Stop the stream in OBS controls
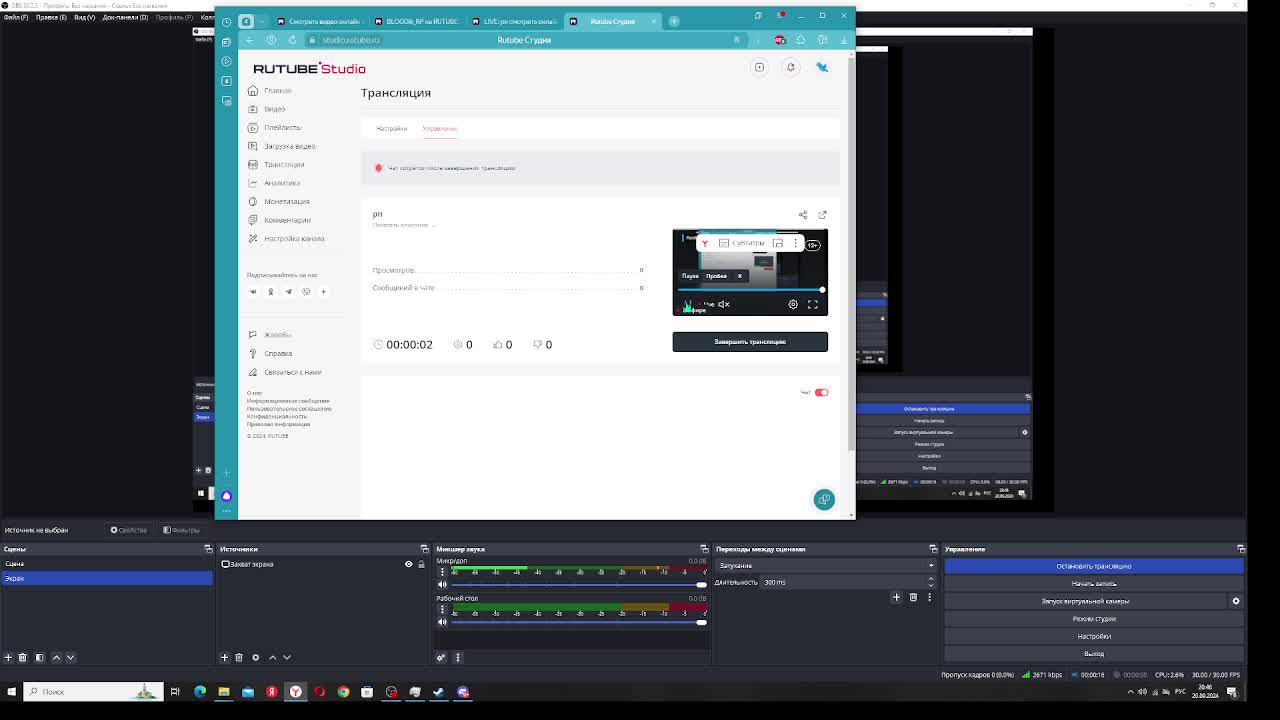This screenshot has width=1280, height=720. (1094, 566)
